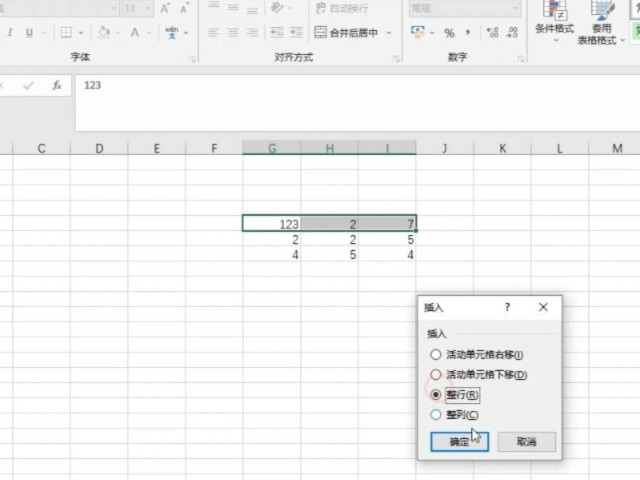Increase font size with the larger A icon
The image size is (640, 480).
[165, 8]
